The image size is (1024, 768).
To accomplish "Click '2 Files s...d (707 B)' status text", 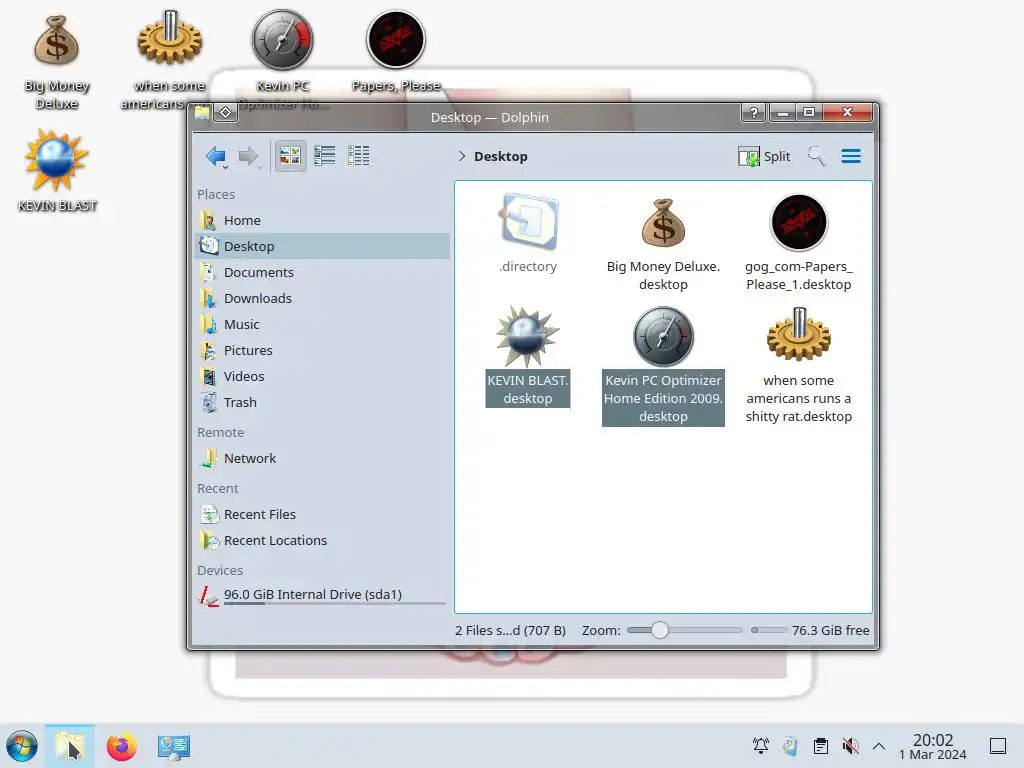I will pyautogui.click(x=510, y=630).
